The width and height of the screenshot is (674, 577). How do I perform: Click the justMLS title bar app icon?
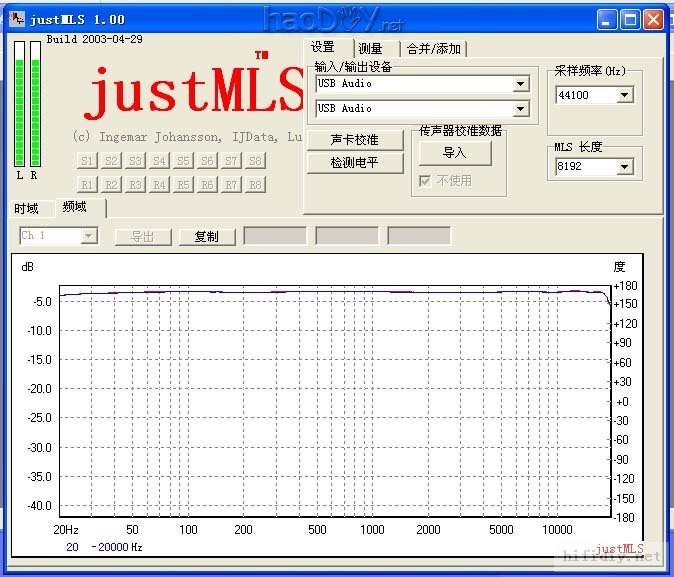[x=17, y=19]
